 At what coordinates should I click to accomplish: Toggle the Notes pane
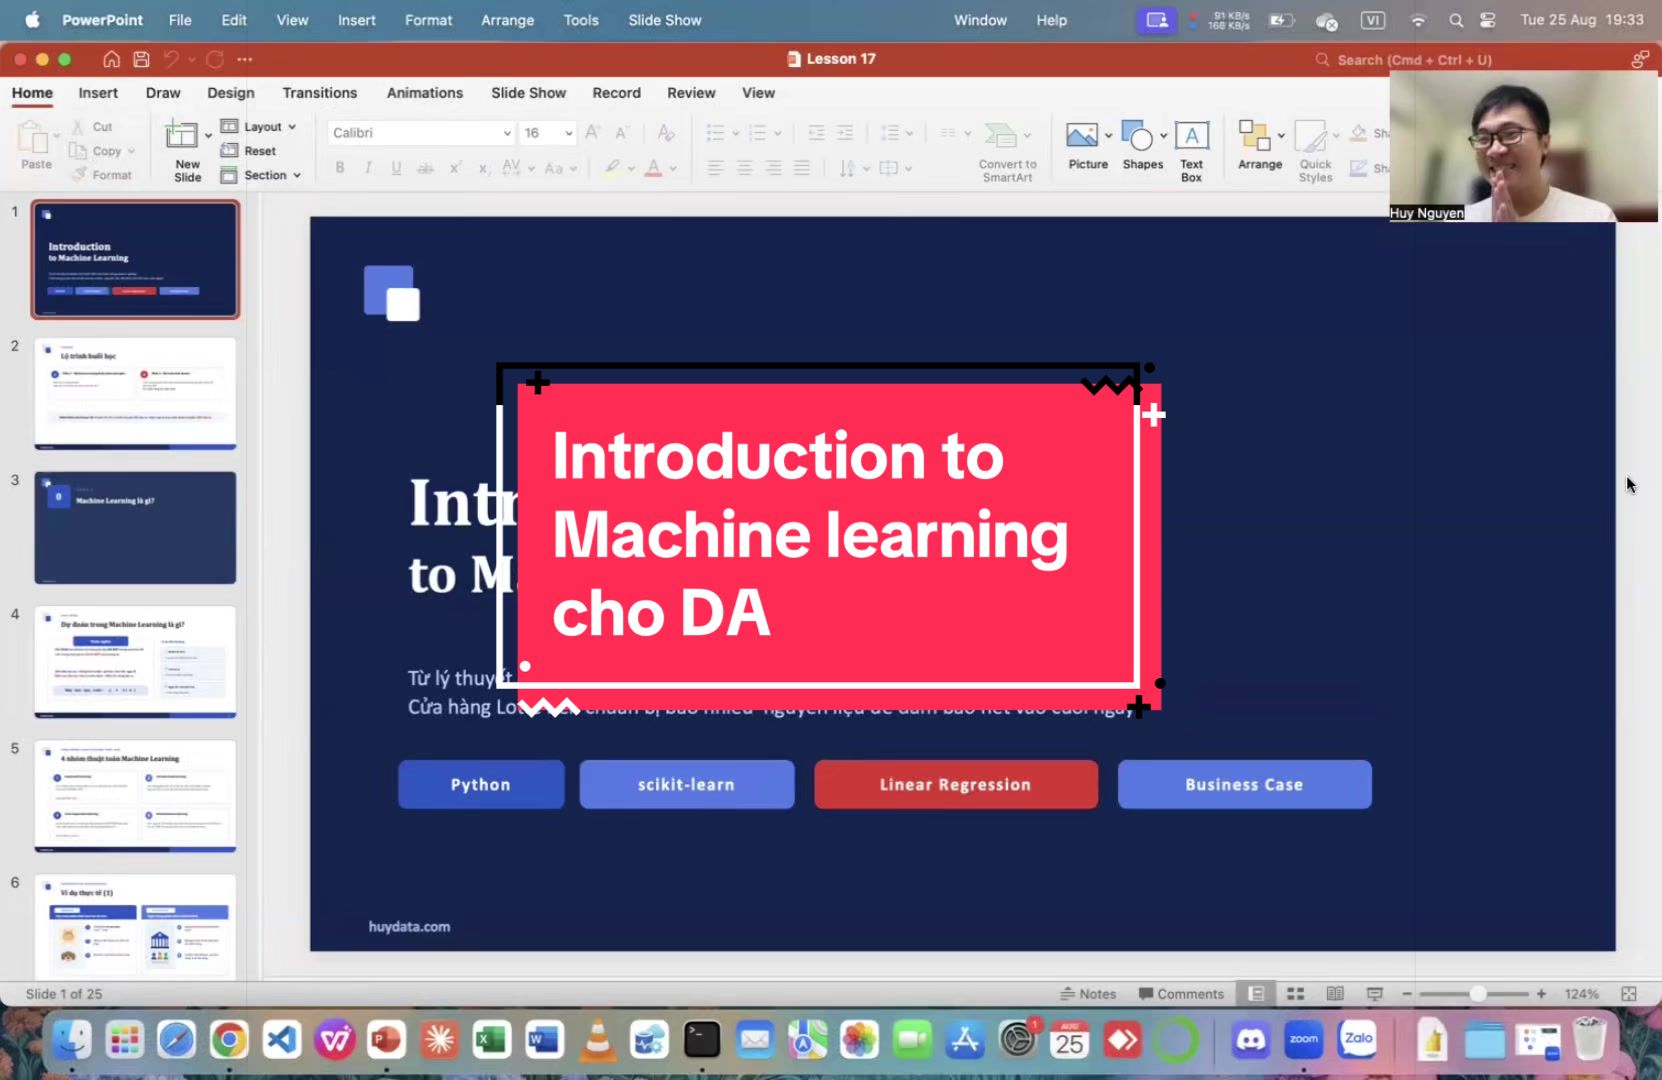point(1088,994)
